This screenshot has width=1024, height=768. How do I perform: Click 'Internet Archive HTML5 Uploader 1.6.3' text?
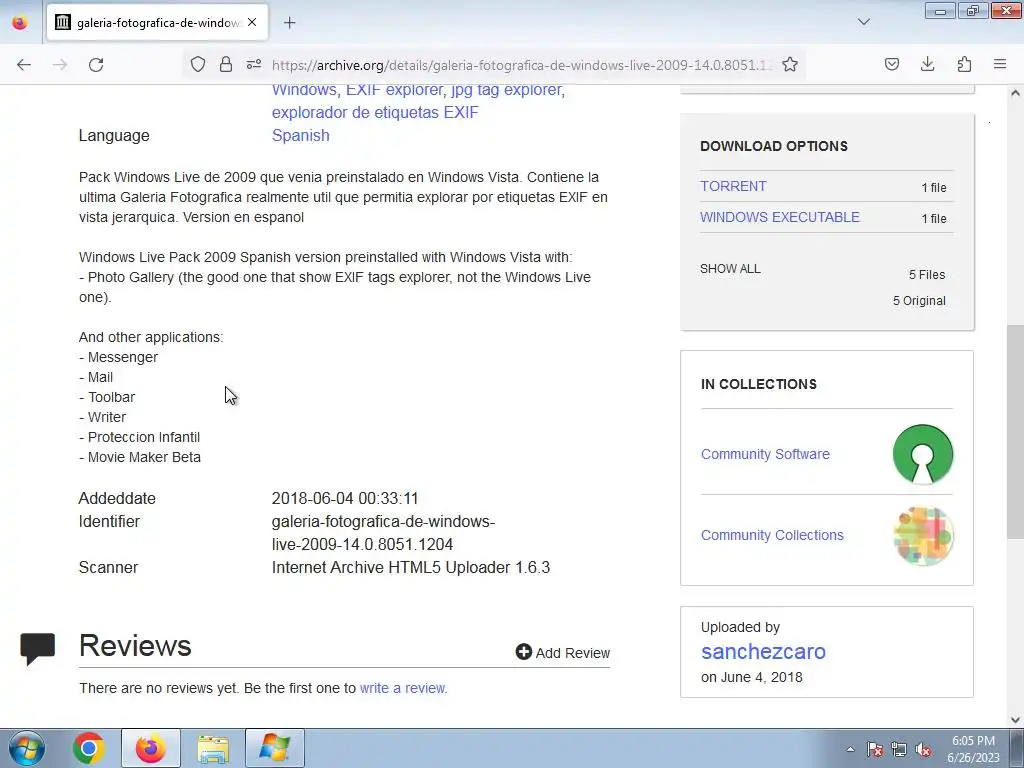click(411, 567)
